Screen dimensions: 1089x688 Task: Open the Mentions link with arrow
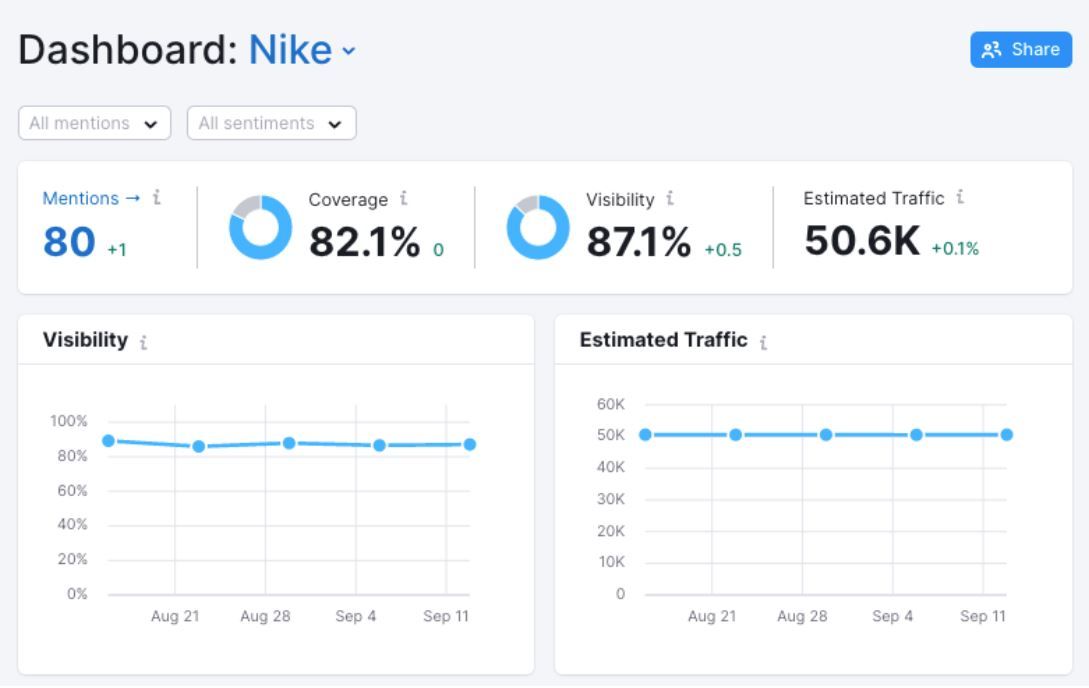(91, 199)
